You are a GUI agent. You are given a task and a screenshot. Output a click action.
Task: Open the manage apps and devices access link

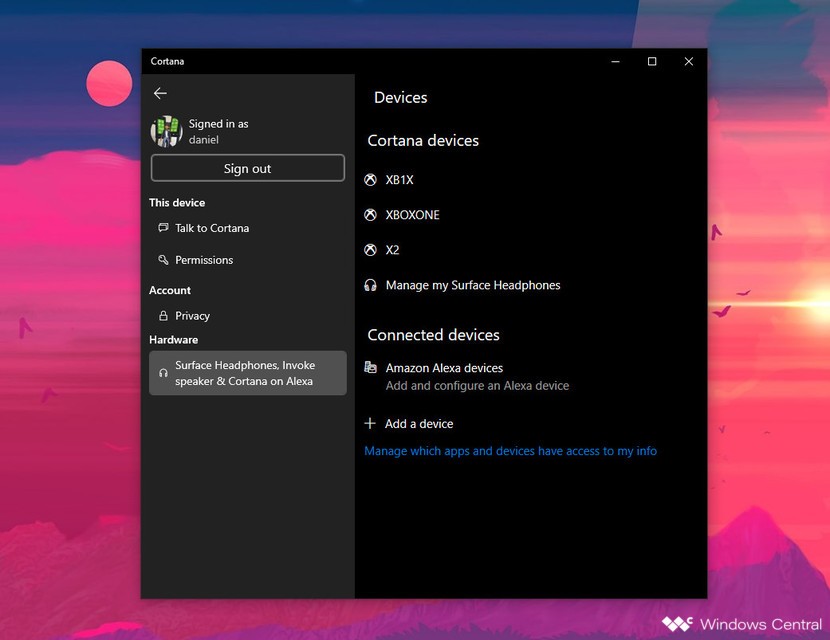click(510, 451)
